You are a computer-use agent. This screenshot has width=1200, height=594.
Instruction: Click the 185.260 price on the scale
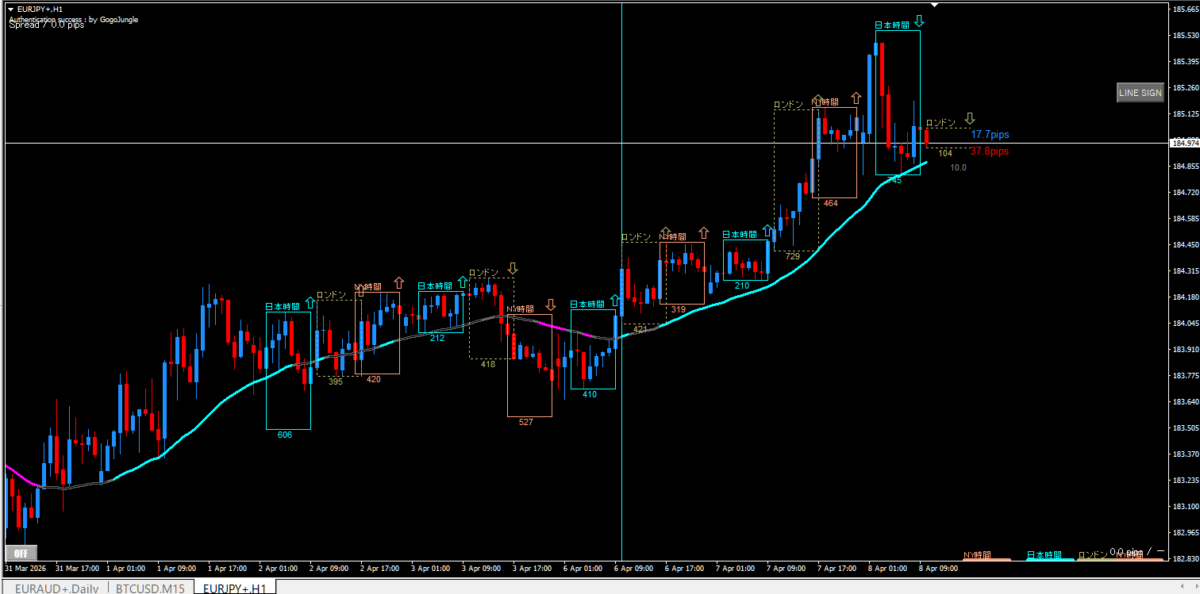[x=1184, y=87]
